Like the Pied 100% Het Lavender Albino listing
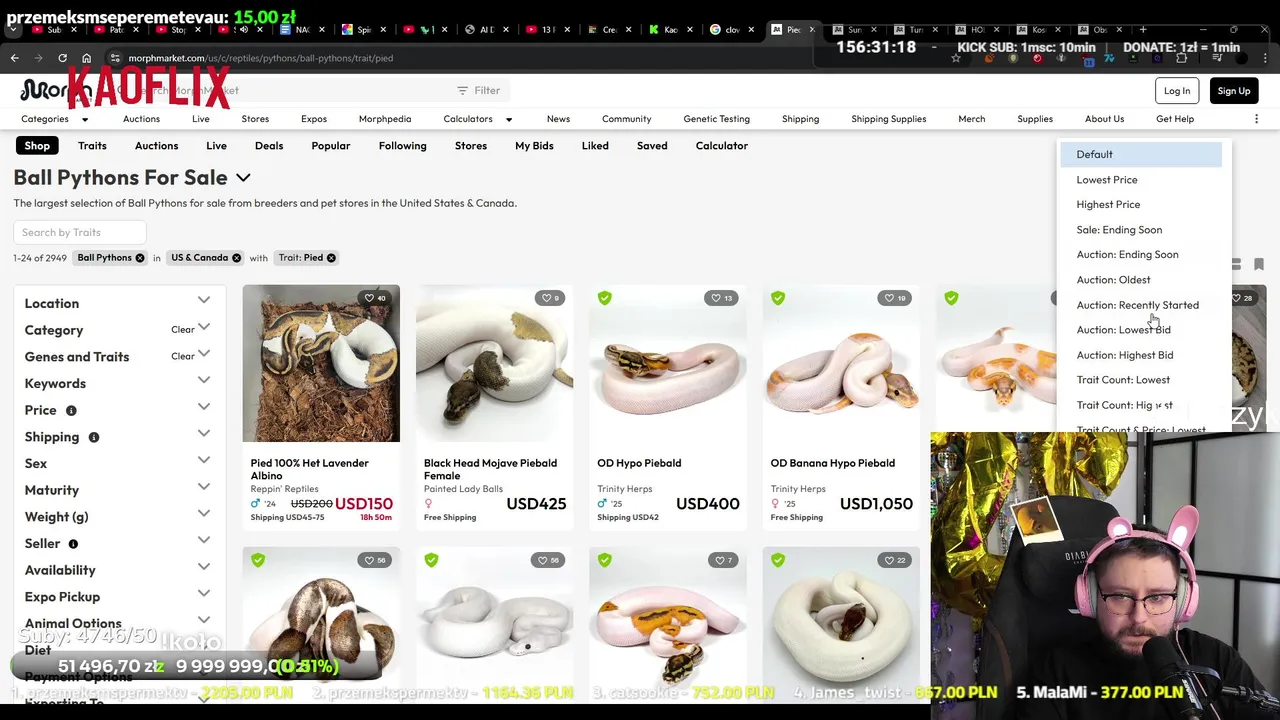 [x=369, y=298]
